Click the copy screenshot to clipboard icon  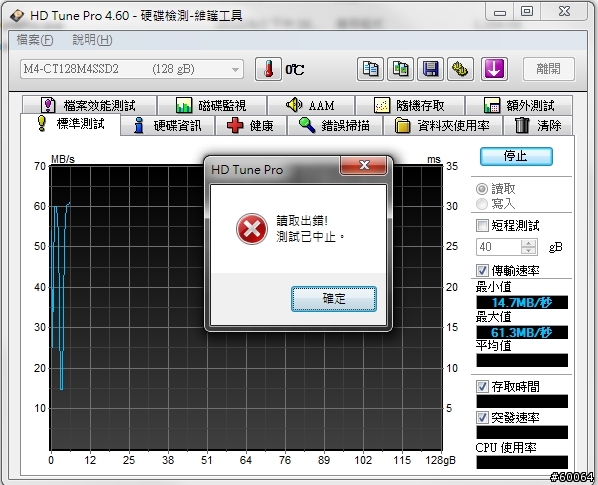[x=400, y=69]
